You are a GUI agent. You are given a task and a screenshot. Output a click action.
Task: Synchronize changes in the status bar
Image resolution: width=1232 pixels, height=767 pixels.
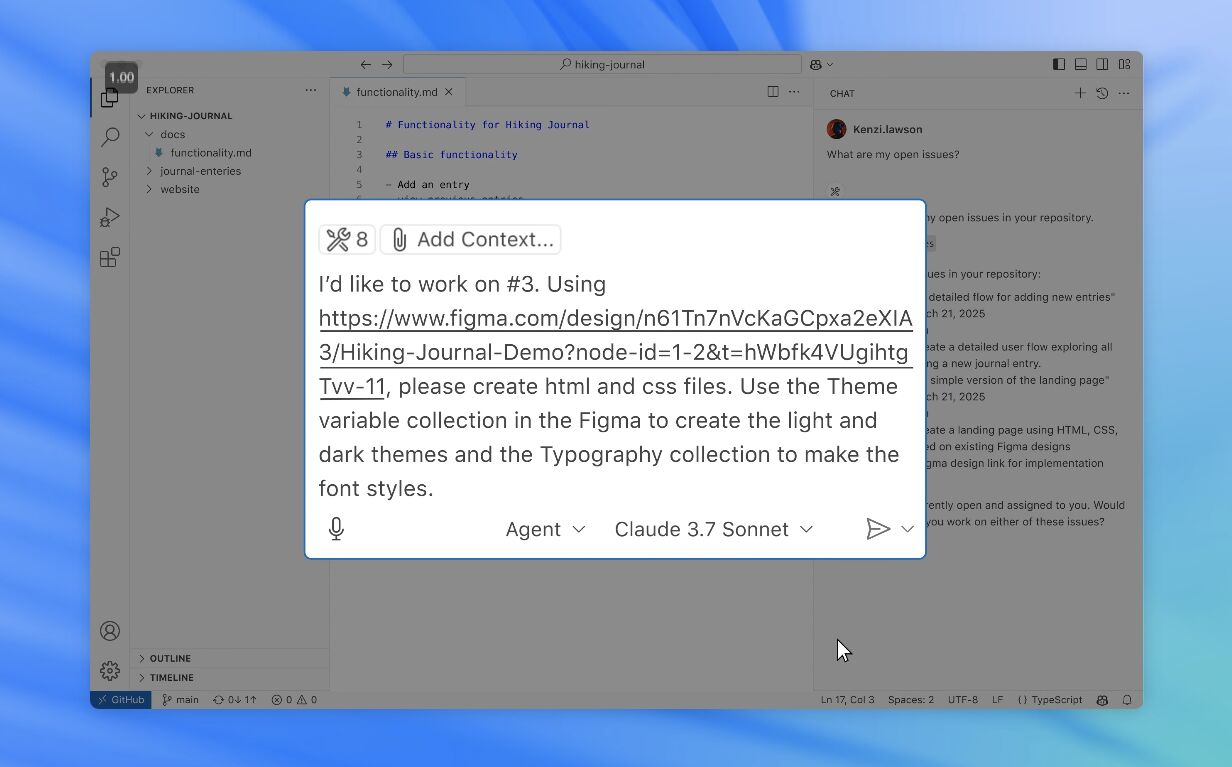[x=235, y=700]
